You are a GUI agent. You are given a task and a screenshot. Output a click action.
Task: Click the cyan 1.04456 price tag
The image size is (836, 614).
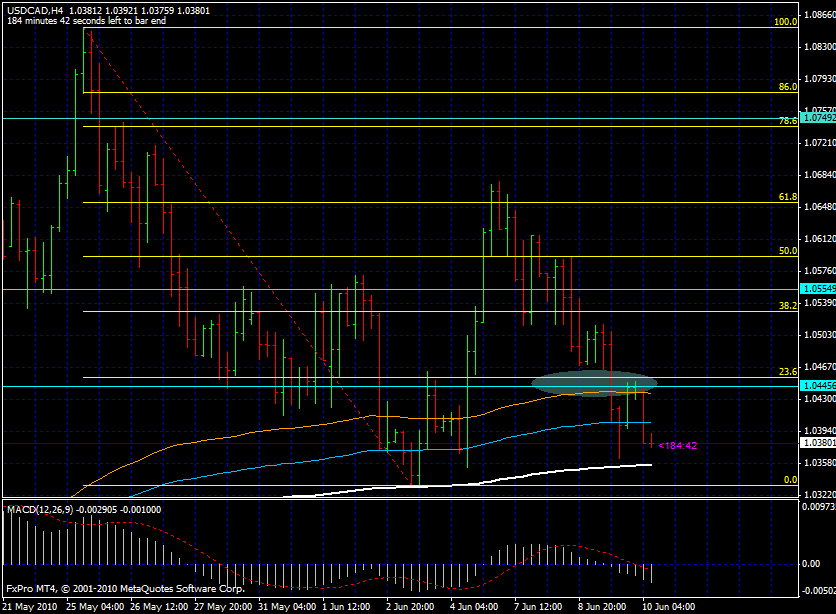coord(818,385)
